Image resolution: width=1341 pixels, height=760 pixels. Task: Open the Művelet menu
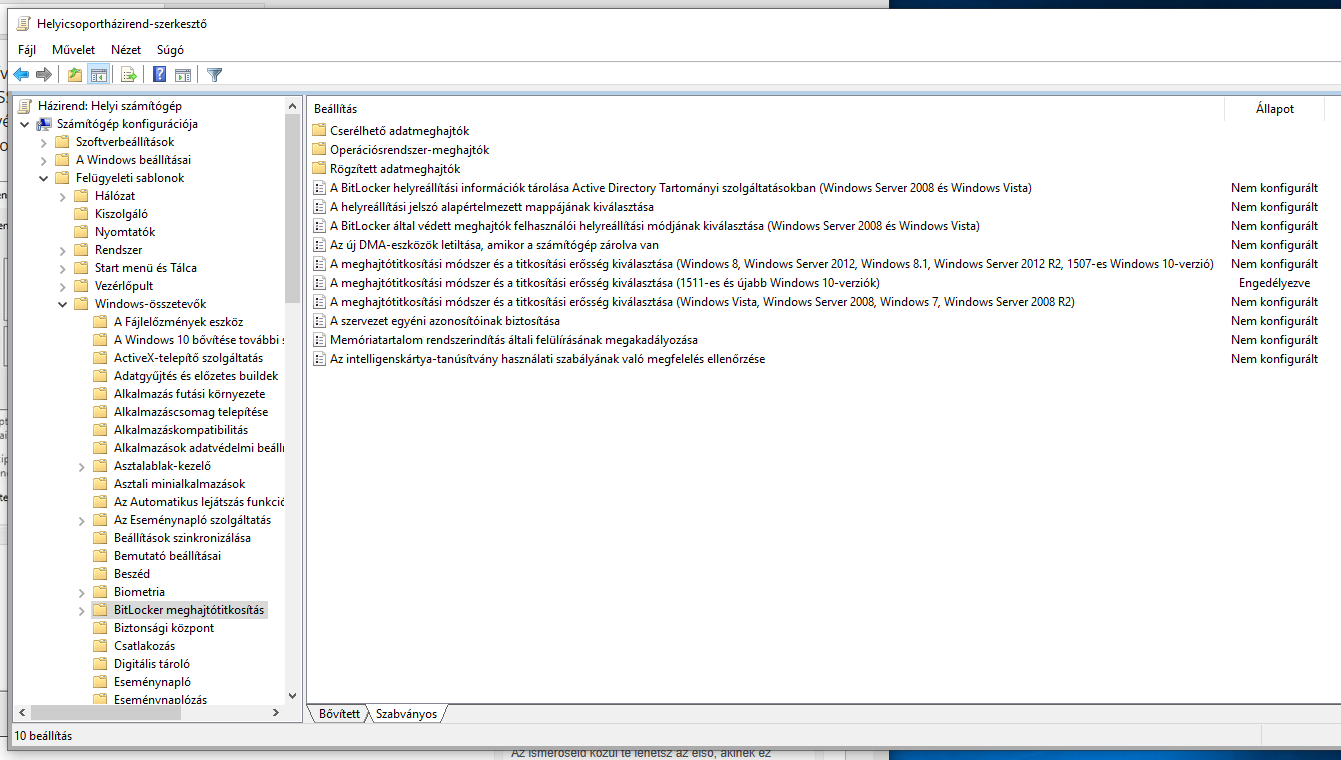(74, 49)
